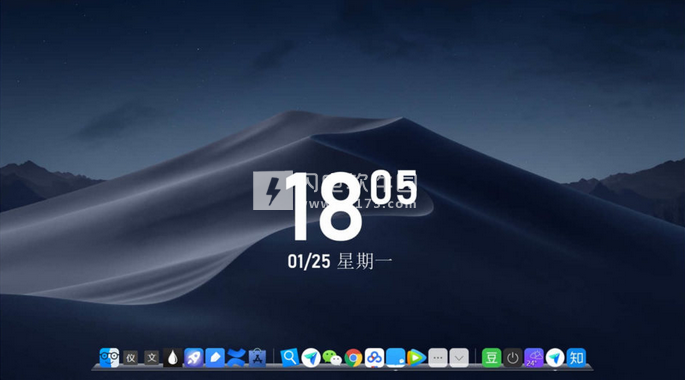Click the dark '仪' dock icon
This screenshot has width=685, height=380.
click(131, 358)
